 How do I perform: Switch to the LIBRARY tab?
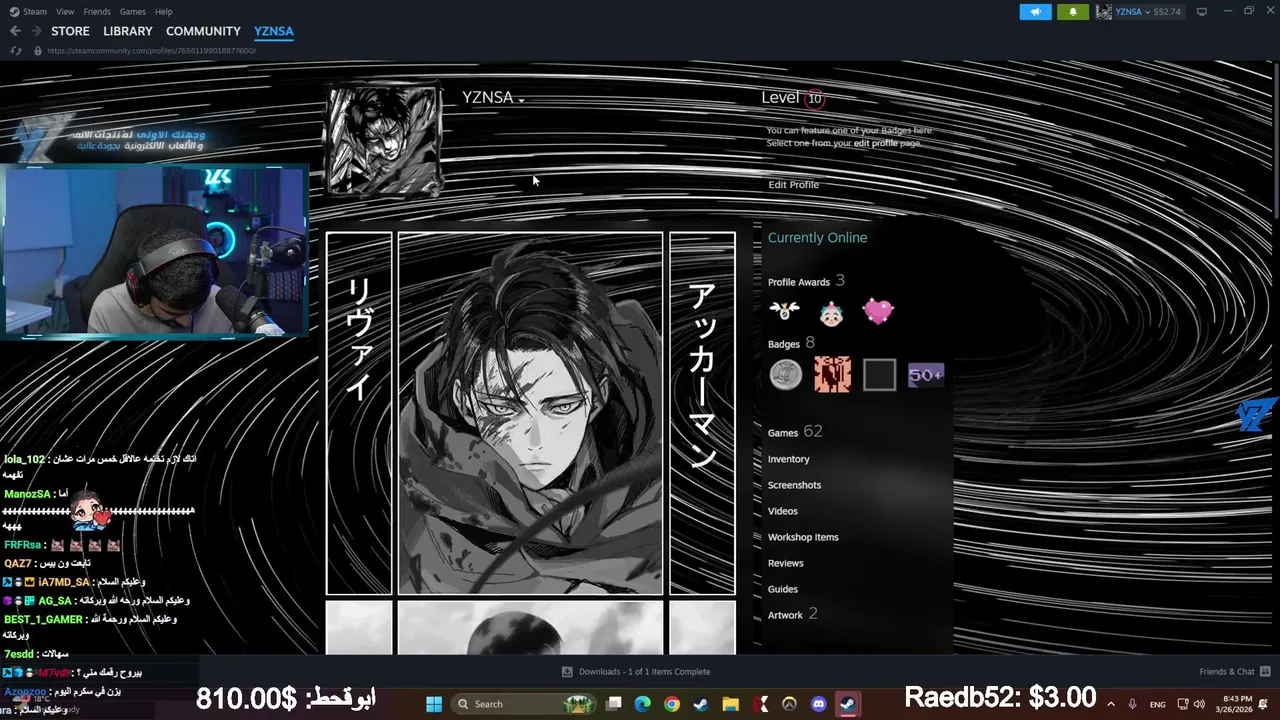(128, 31)
